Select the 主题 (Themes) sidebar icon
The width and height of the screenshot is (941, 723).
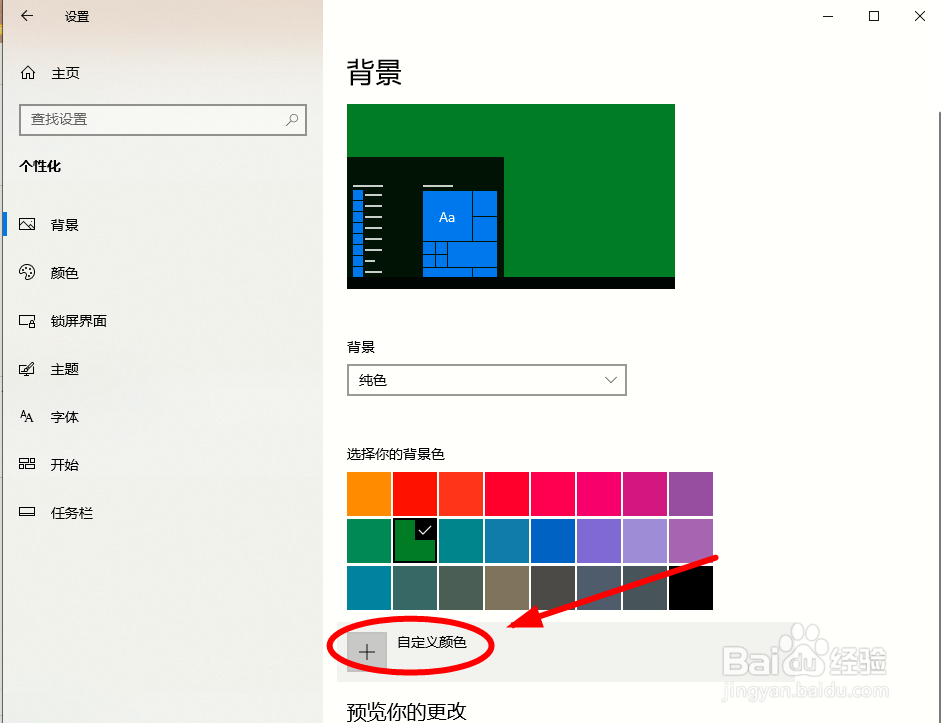pyautogui.click(x=27, y=368)
